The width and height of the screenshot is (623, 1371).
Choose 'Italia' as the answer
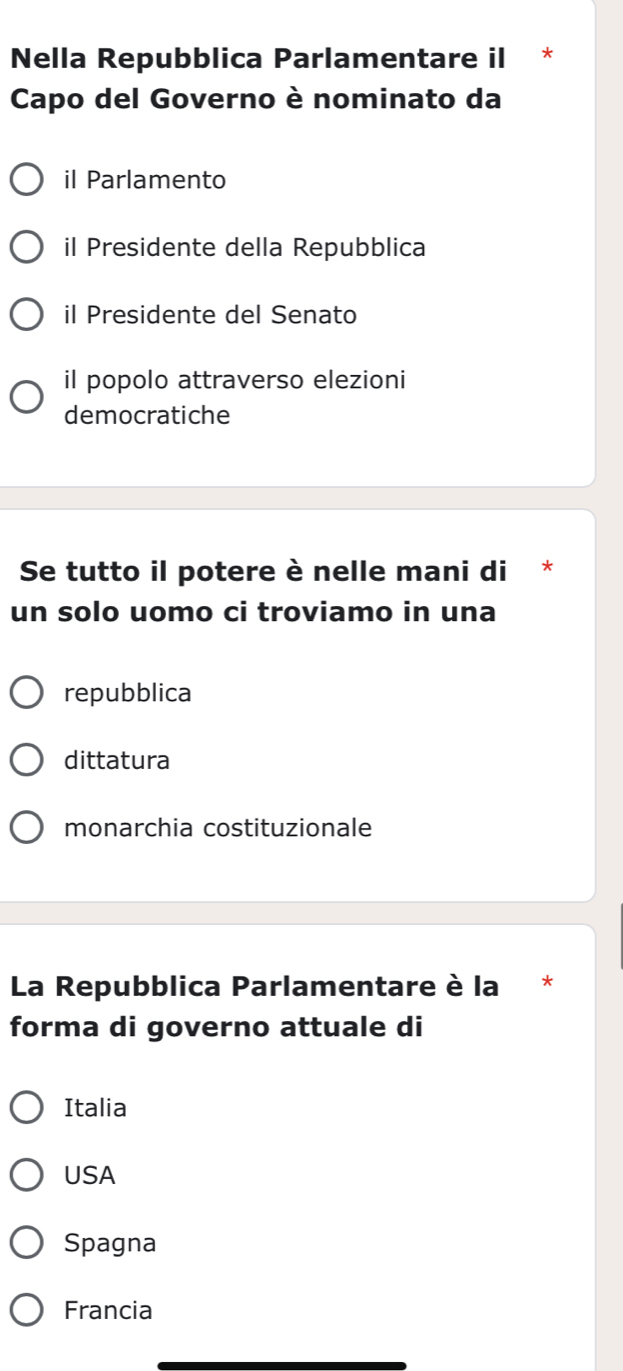point(27,1108)
